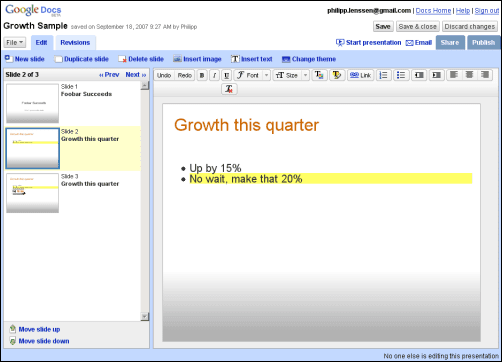Click slide list scrollbar down arrow
The image size is (502, 362).
(145, 316)
